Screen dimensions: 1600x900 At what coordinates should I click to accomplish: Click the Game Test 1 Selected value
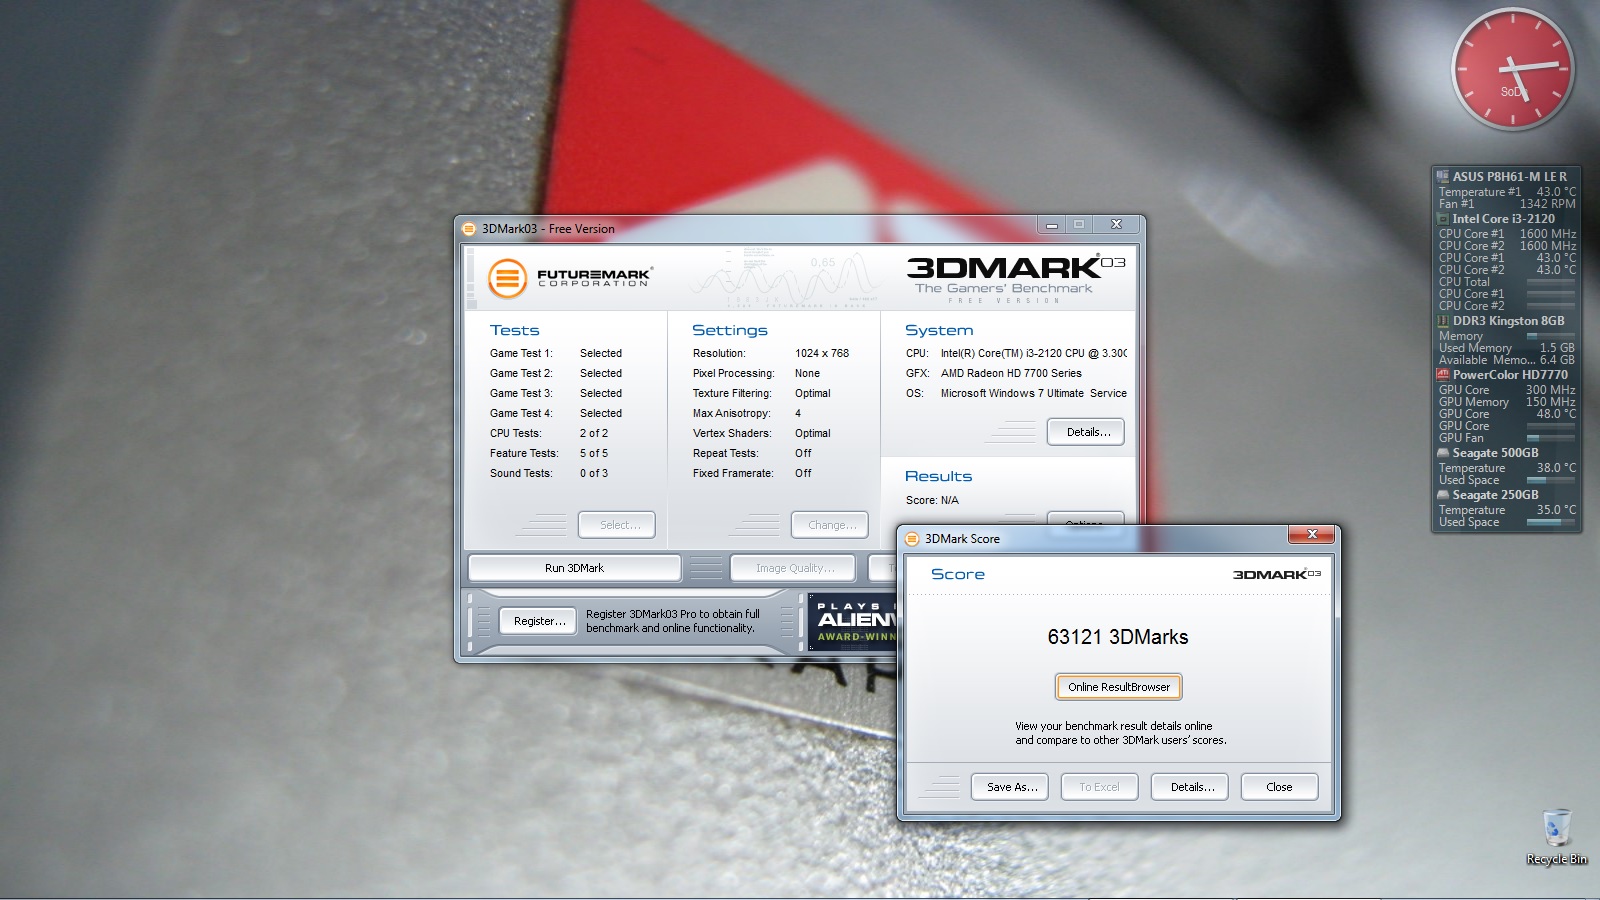click(x=601, y=353)
